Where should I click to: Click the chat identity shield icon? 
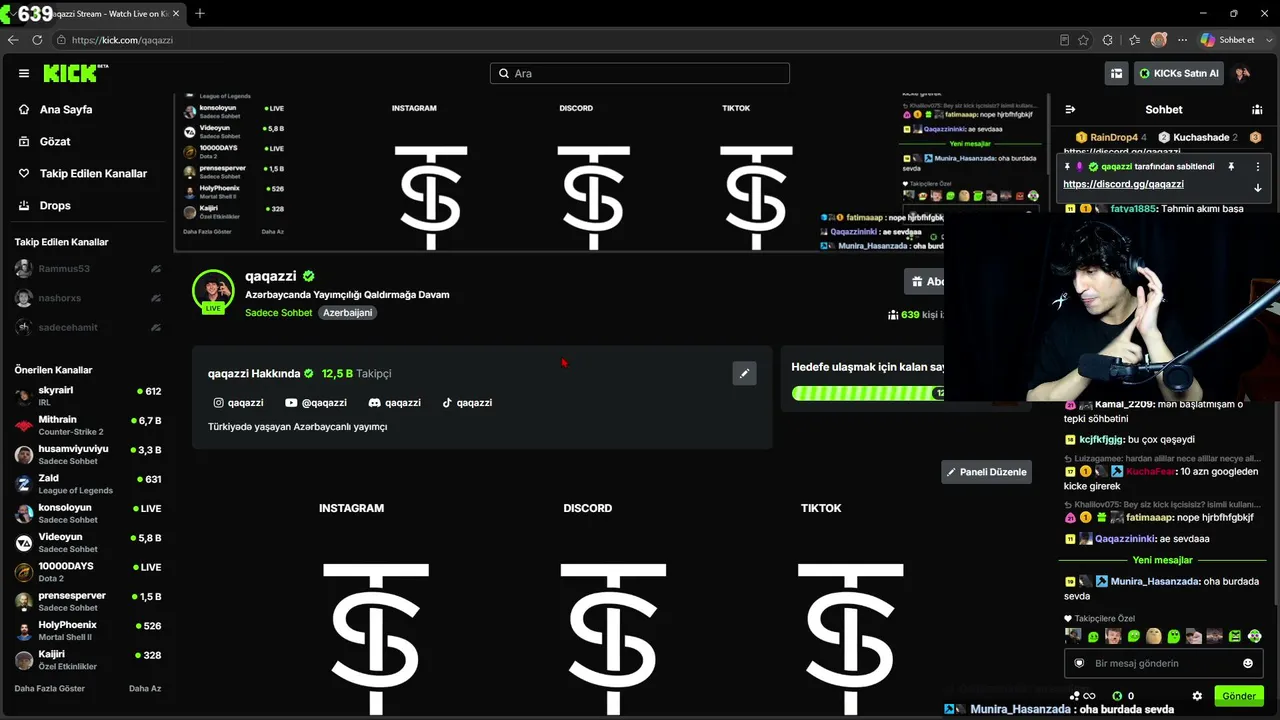coord(1079,663)
